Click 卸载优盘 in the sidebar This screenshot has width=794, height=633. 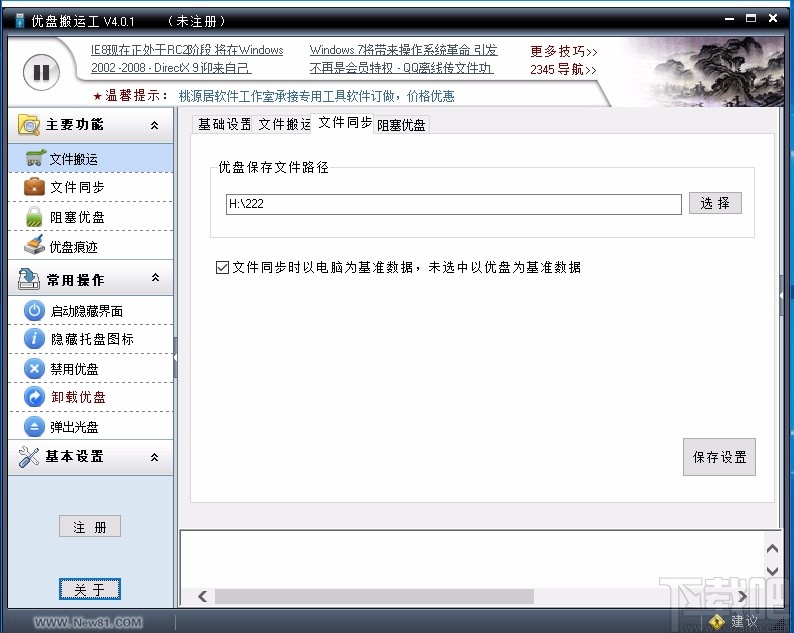91,397
